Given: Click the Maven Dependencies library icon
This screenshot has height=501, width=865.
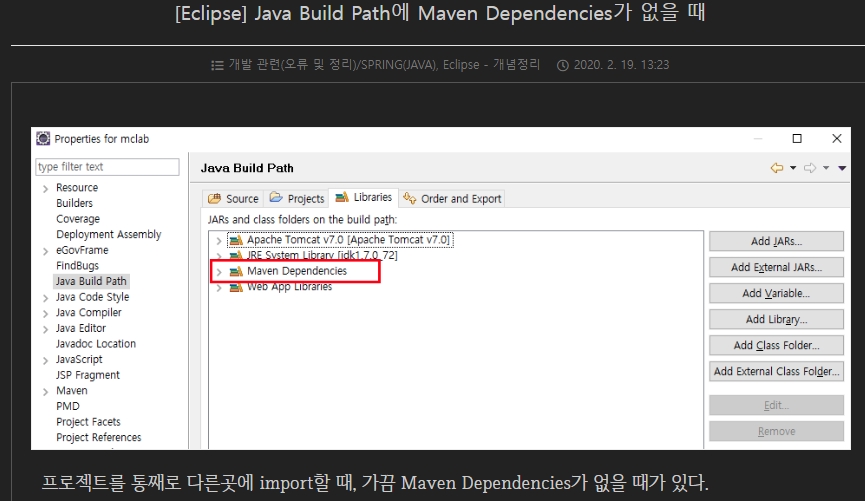Looking at the screenshot, I should [x=236, y=271].
